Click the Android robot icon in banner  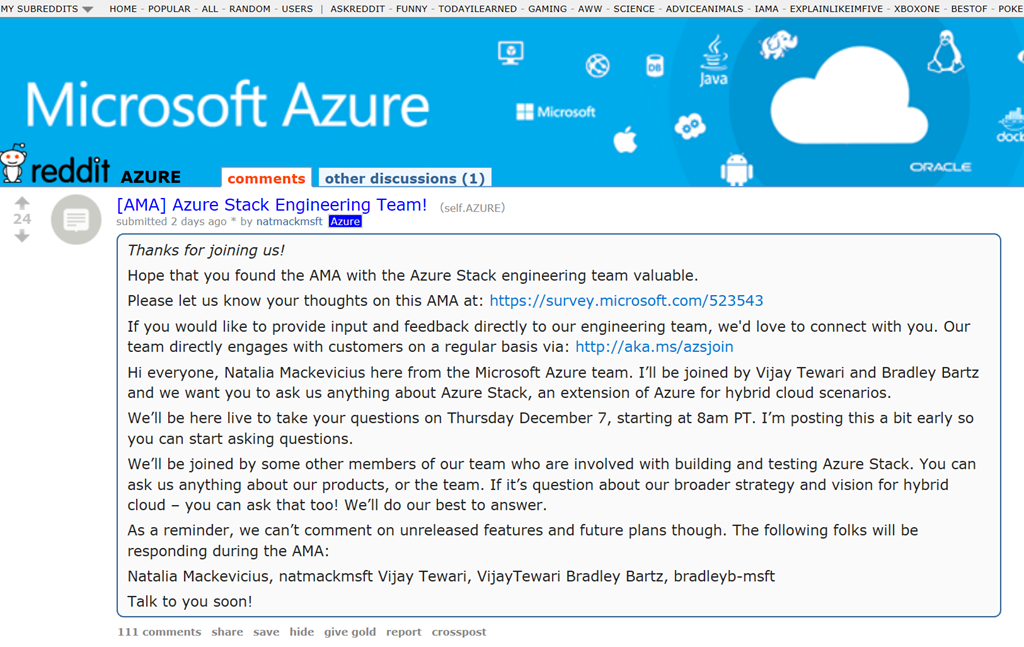736,169
